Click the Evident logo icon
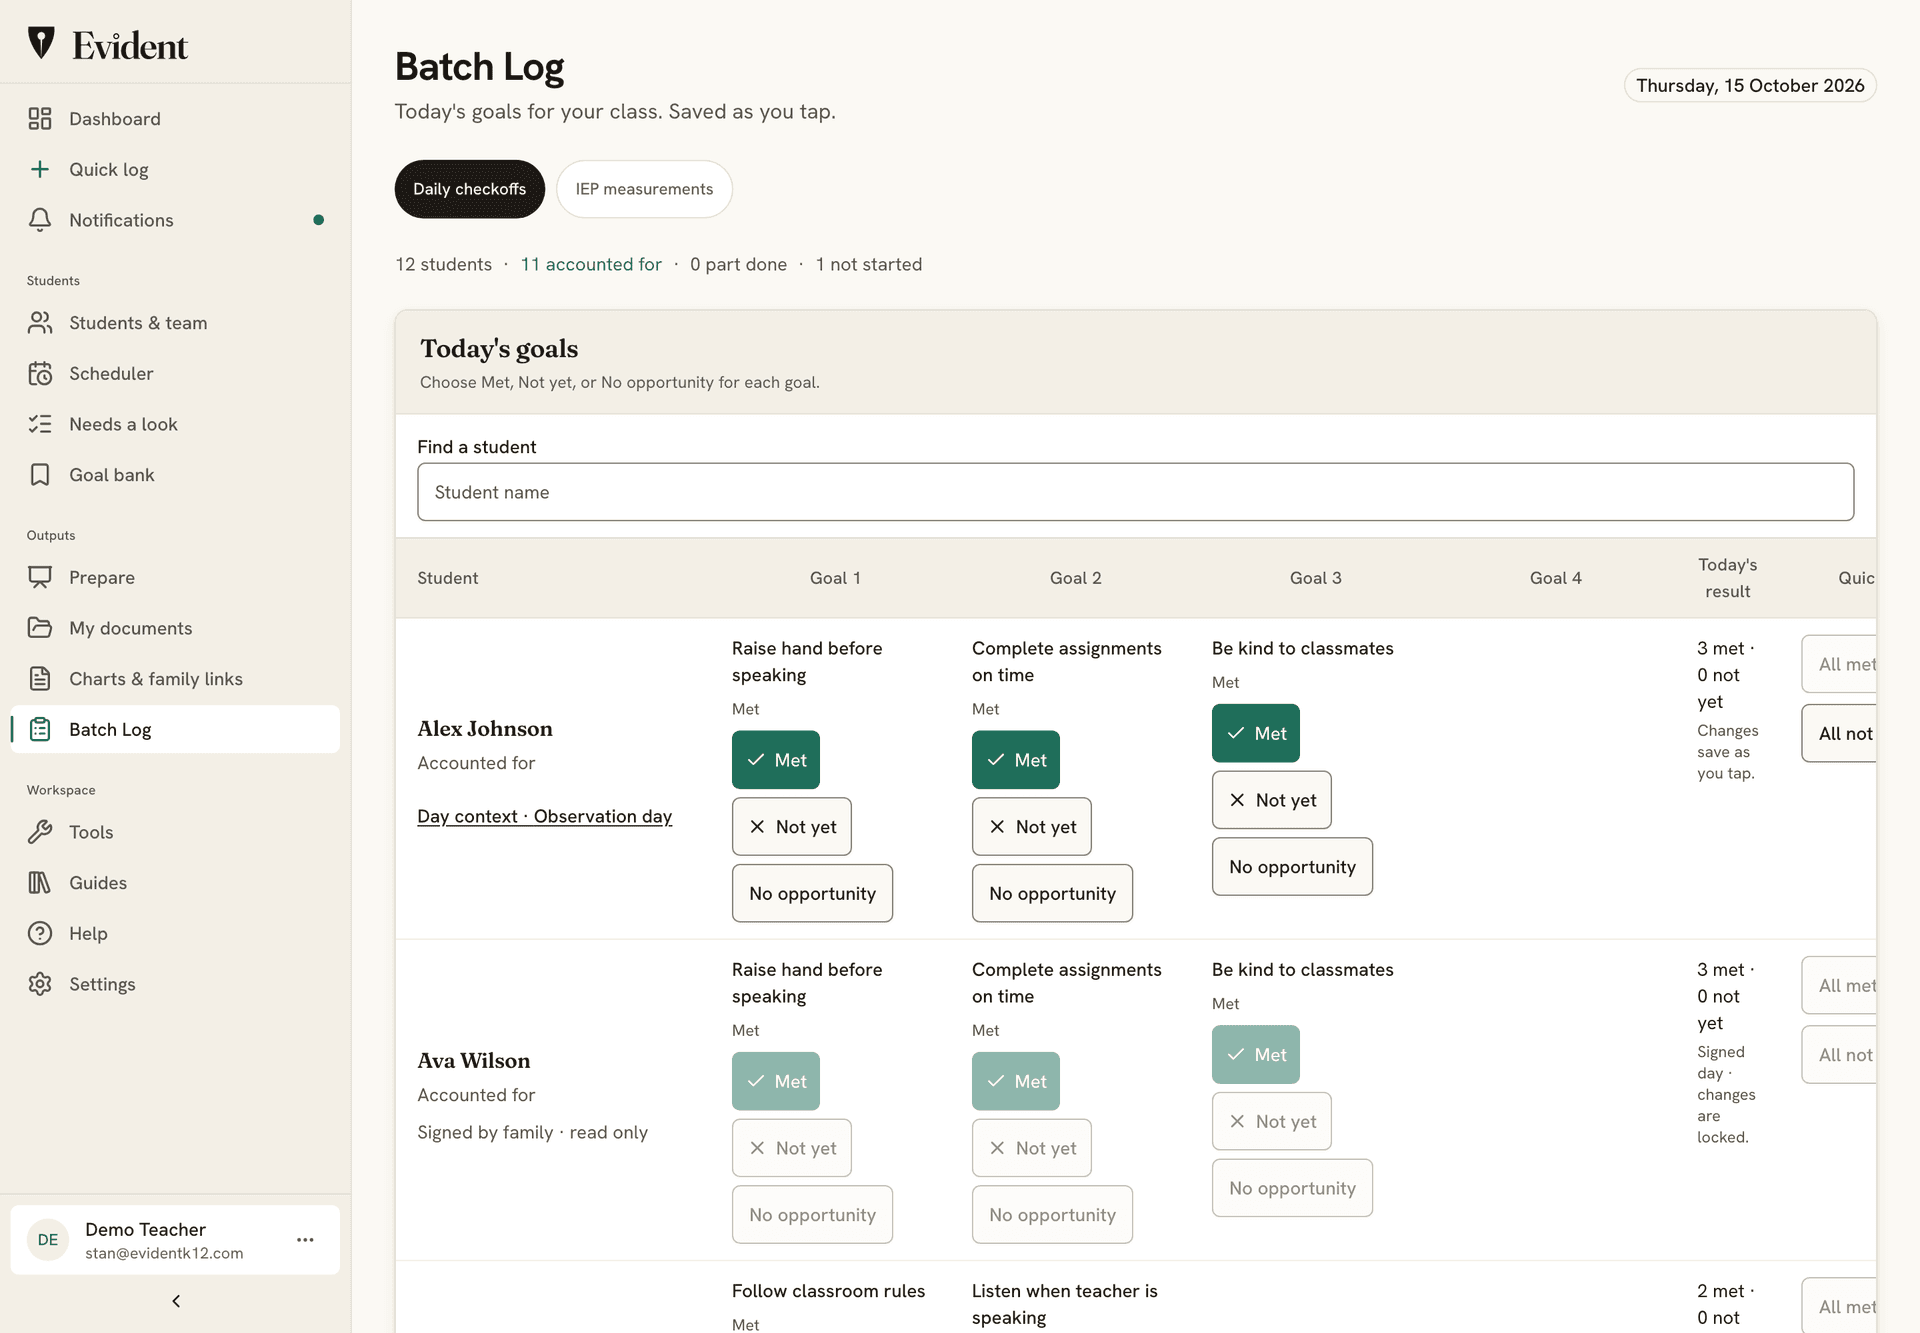 pyautogui.click(x=41, y=43)
